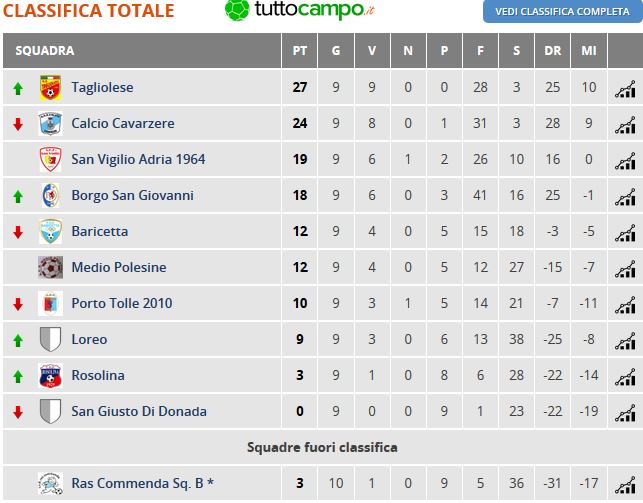Select the Squadra column header
Image resolution: width=643 pixels, height=503 pixels.
45,50
